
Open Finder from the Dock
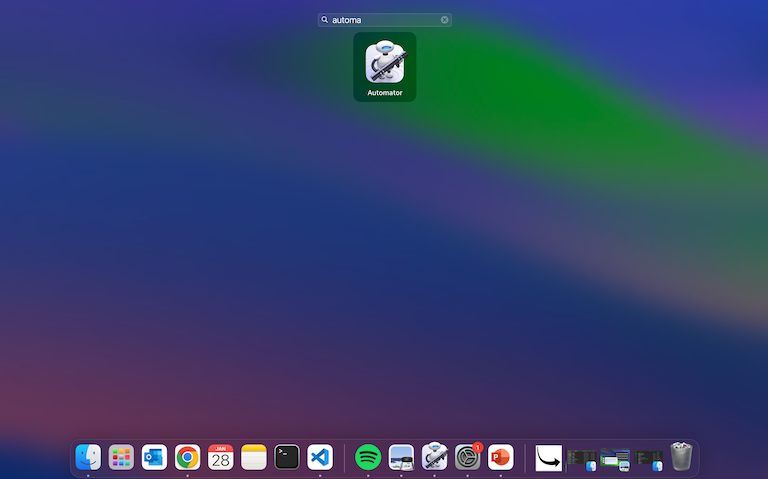[x=88, y=457]
